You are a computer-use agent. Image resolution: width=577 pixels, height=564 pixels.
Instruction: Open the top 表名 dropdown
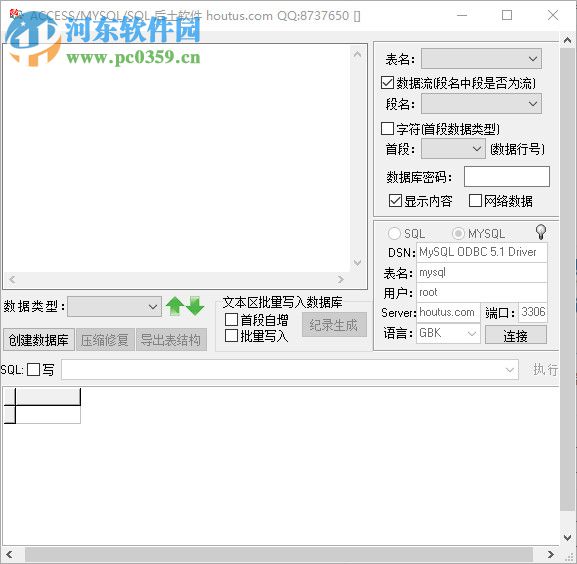(481, 59)
